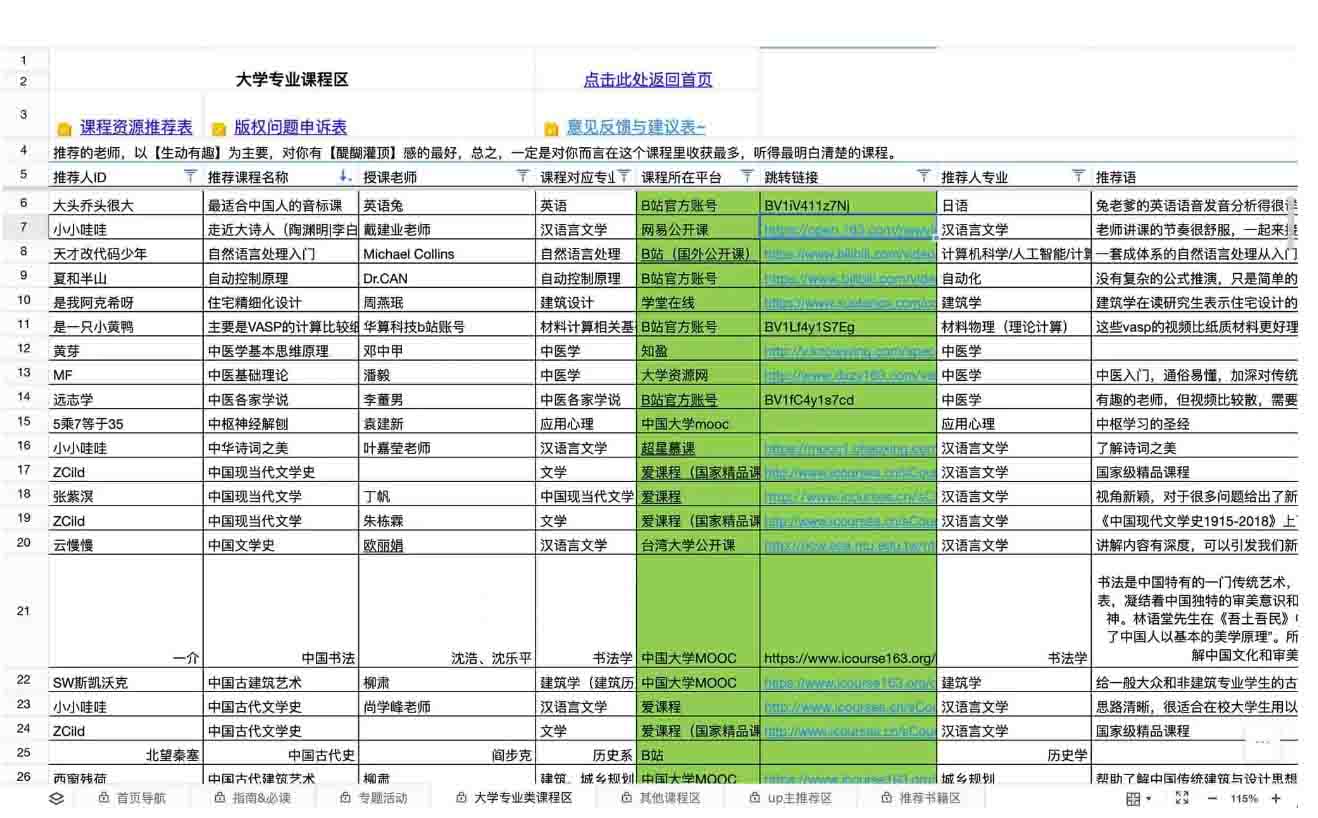Select row header number 21

coord(24,610)
